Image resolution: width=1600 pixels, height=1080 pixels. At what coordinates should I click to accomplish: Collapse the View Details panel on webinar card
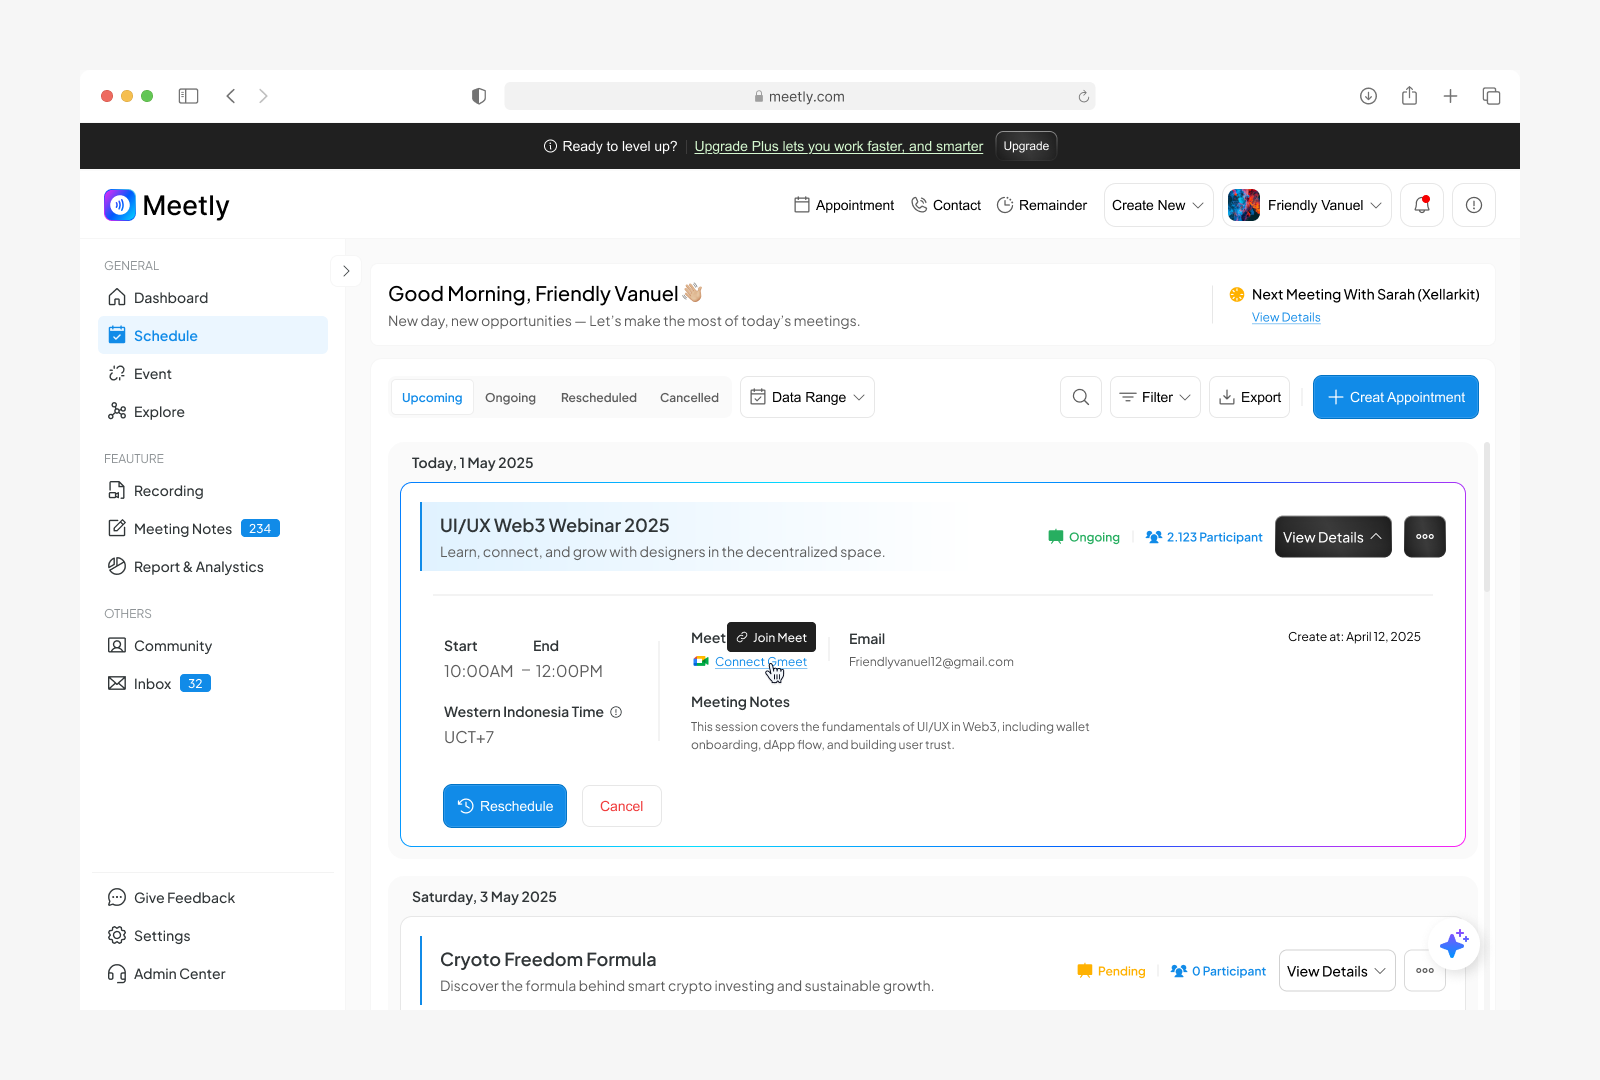(x=1332, y=536)
